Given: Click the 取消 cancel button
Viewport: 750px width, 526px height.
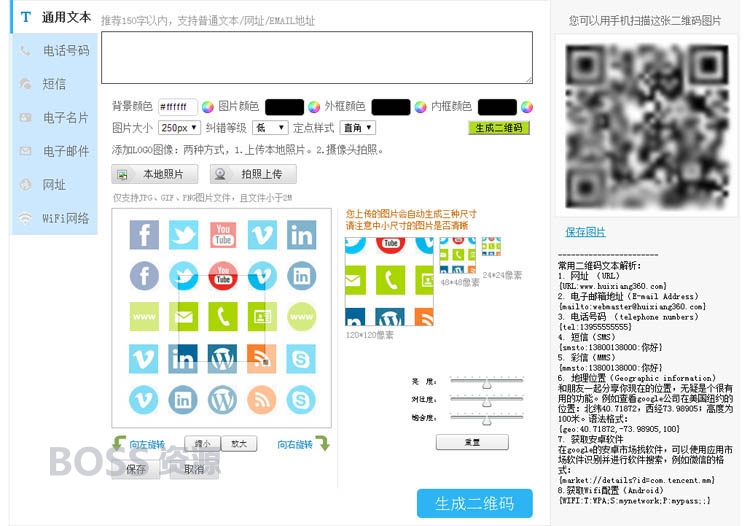Looking at the screenshot, I should pos(194,470).
